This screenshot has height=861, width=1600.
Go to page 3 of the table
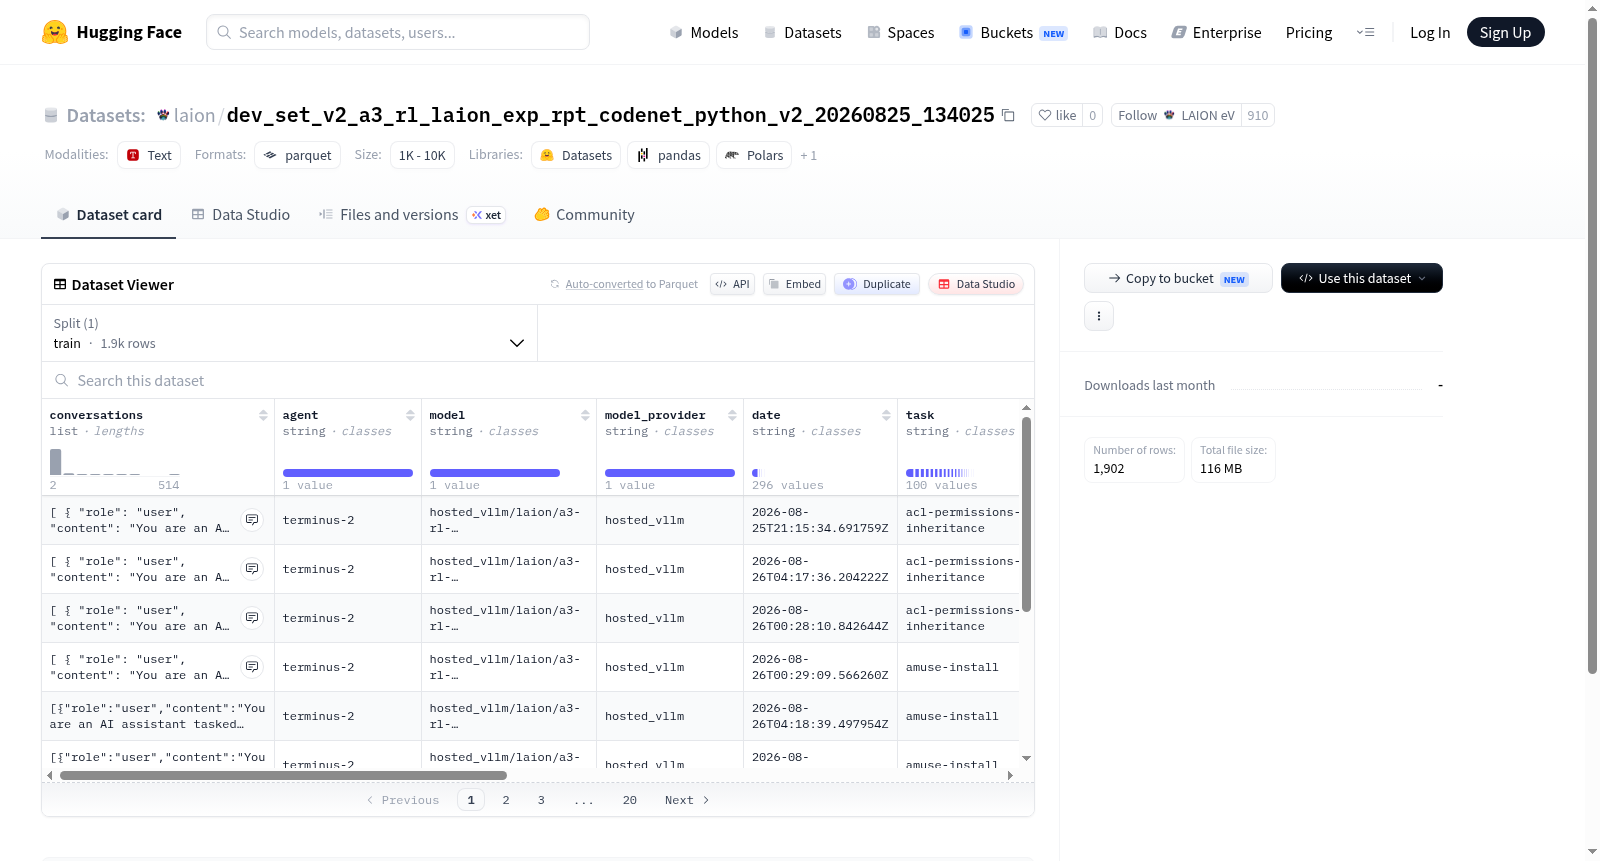click(x=541, y=800)
